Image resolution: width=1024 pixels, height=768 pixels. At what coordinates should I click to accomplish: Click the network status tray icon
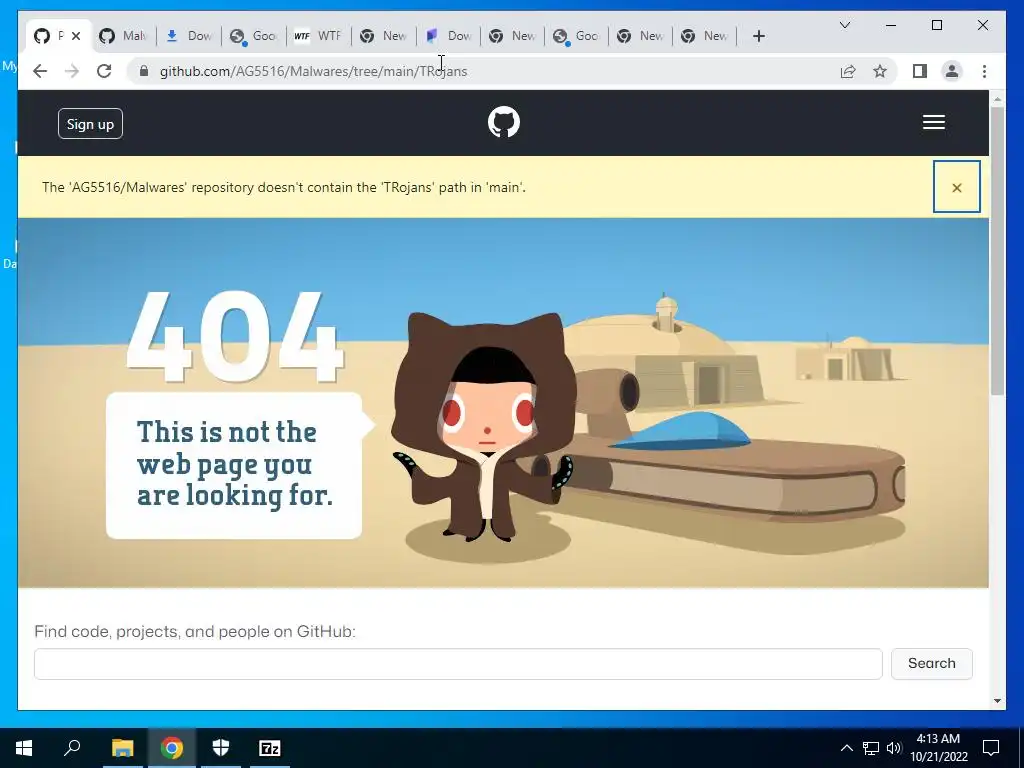pos(871,748)
